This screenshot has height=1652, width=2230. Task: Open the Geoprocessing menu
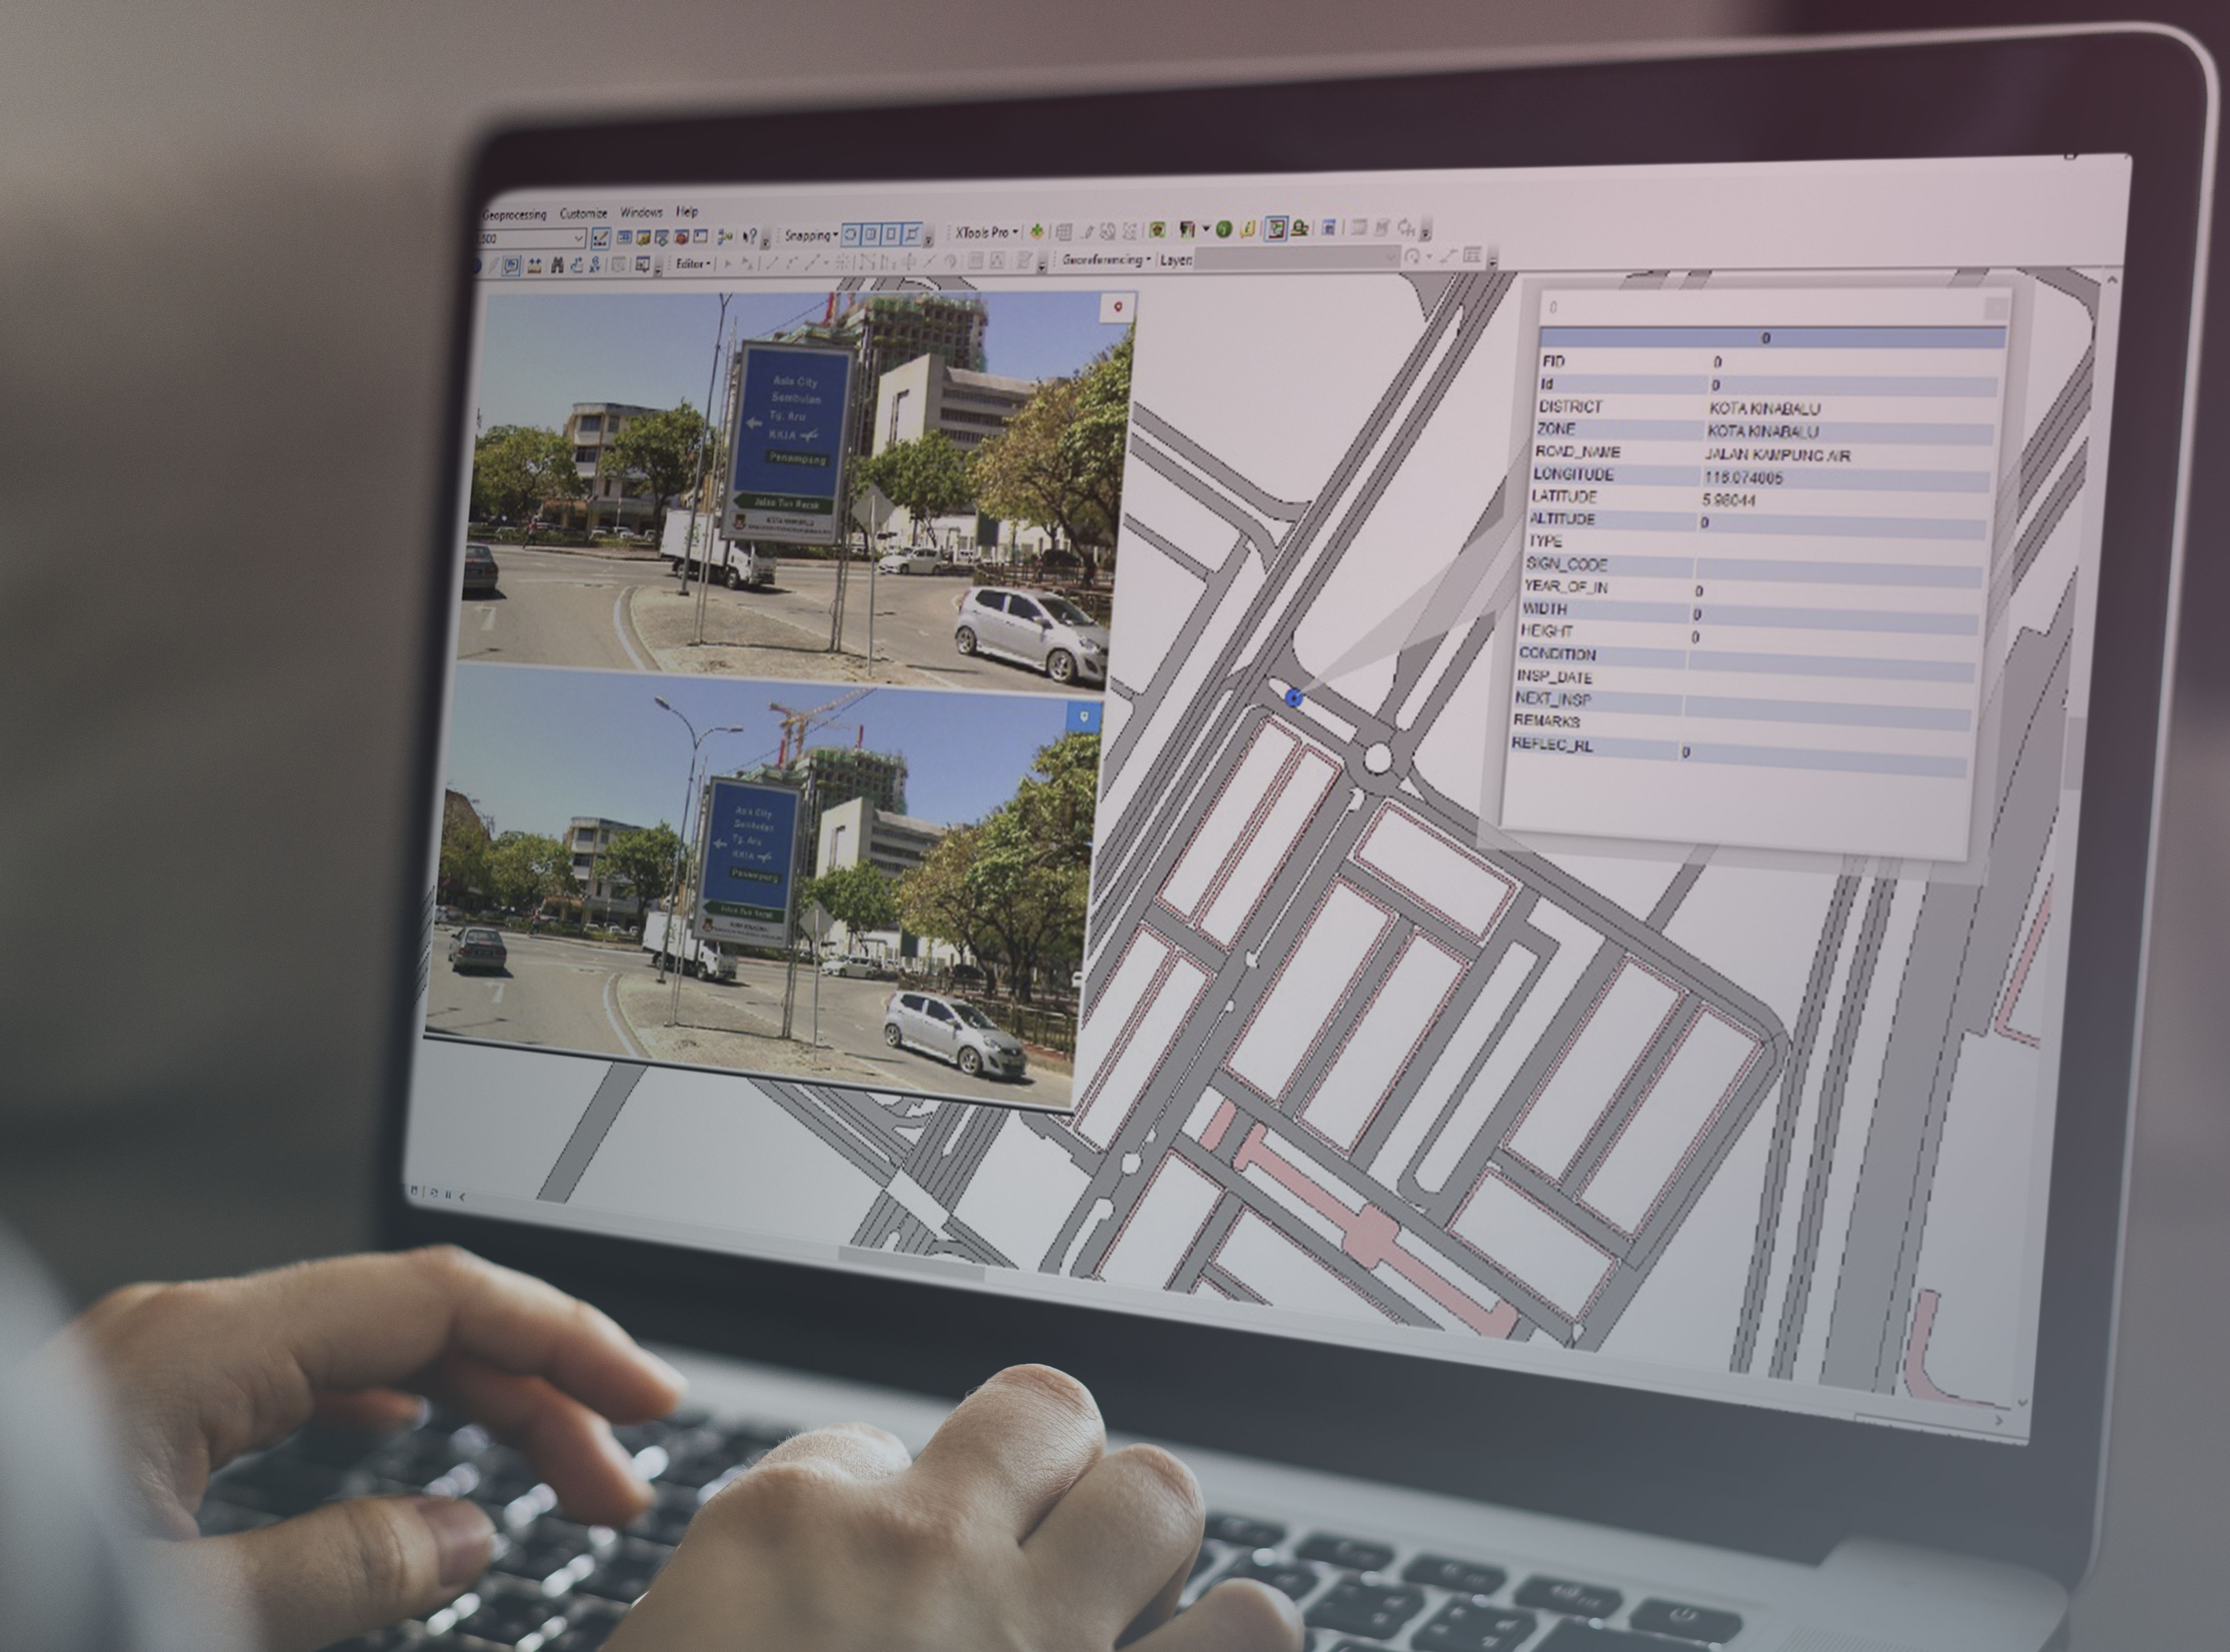(x=515, y=214)
